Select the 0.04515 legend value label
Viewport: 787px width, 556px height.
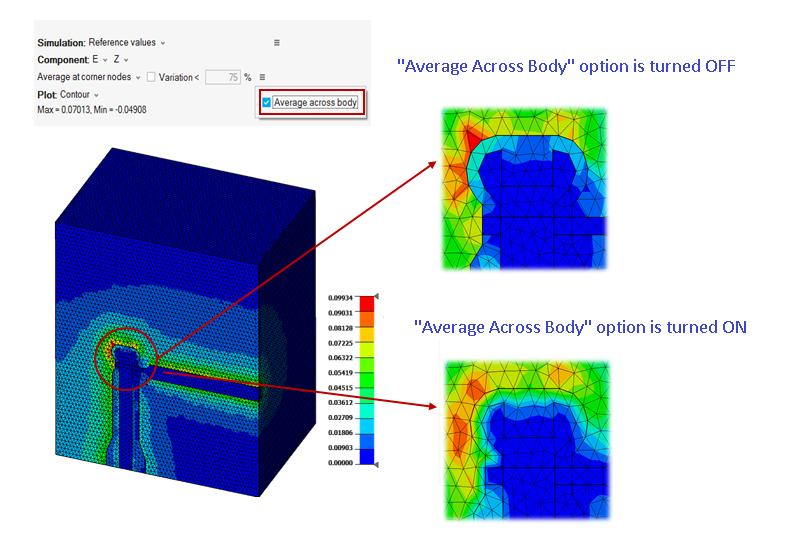[x=341, y=387]
